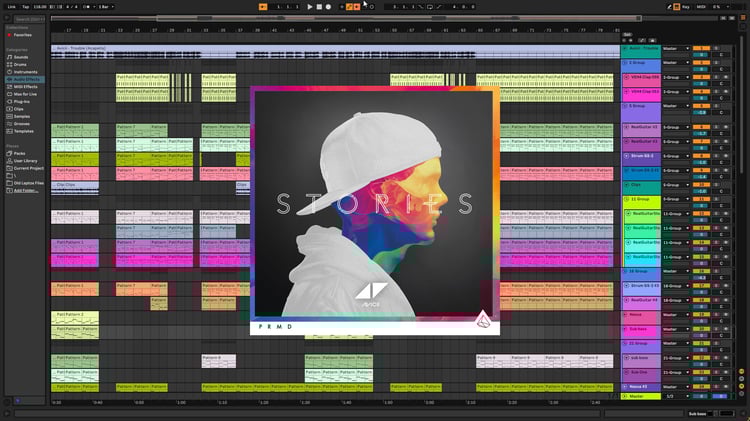Open the Samples category icon
The width and height of the screenshot is (750, 421).
10,116
